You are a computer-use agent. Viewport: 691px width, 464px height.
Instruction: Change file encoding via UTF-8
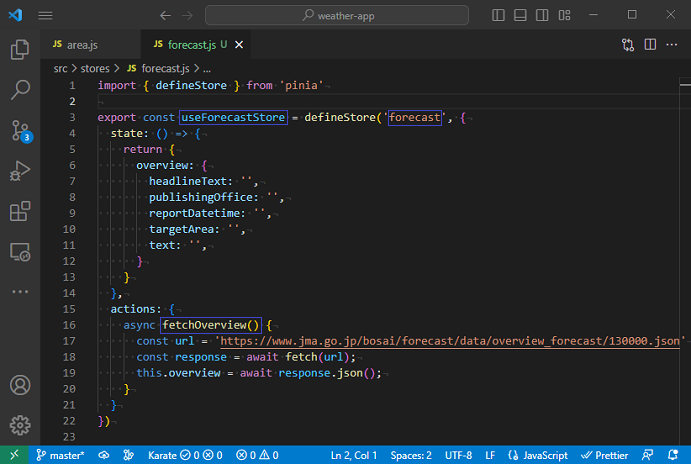click(458, 455)
